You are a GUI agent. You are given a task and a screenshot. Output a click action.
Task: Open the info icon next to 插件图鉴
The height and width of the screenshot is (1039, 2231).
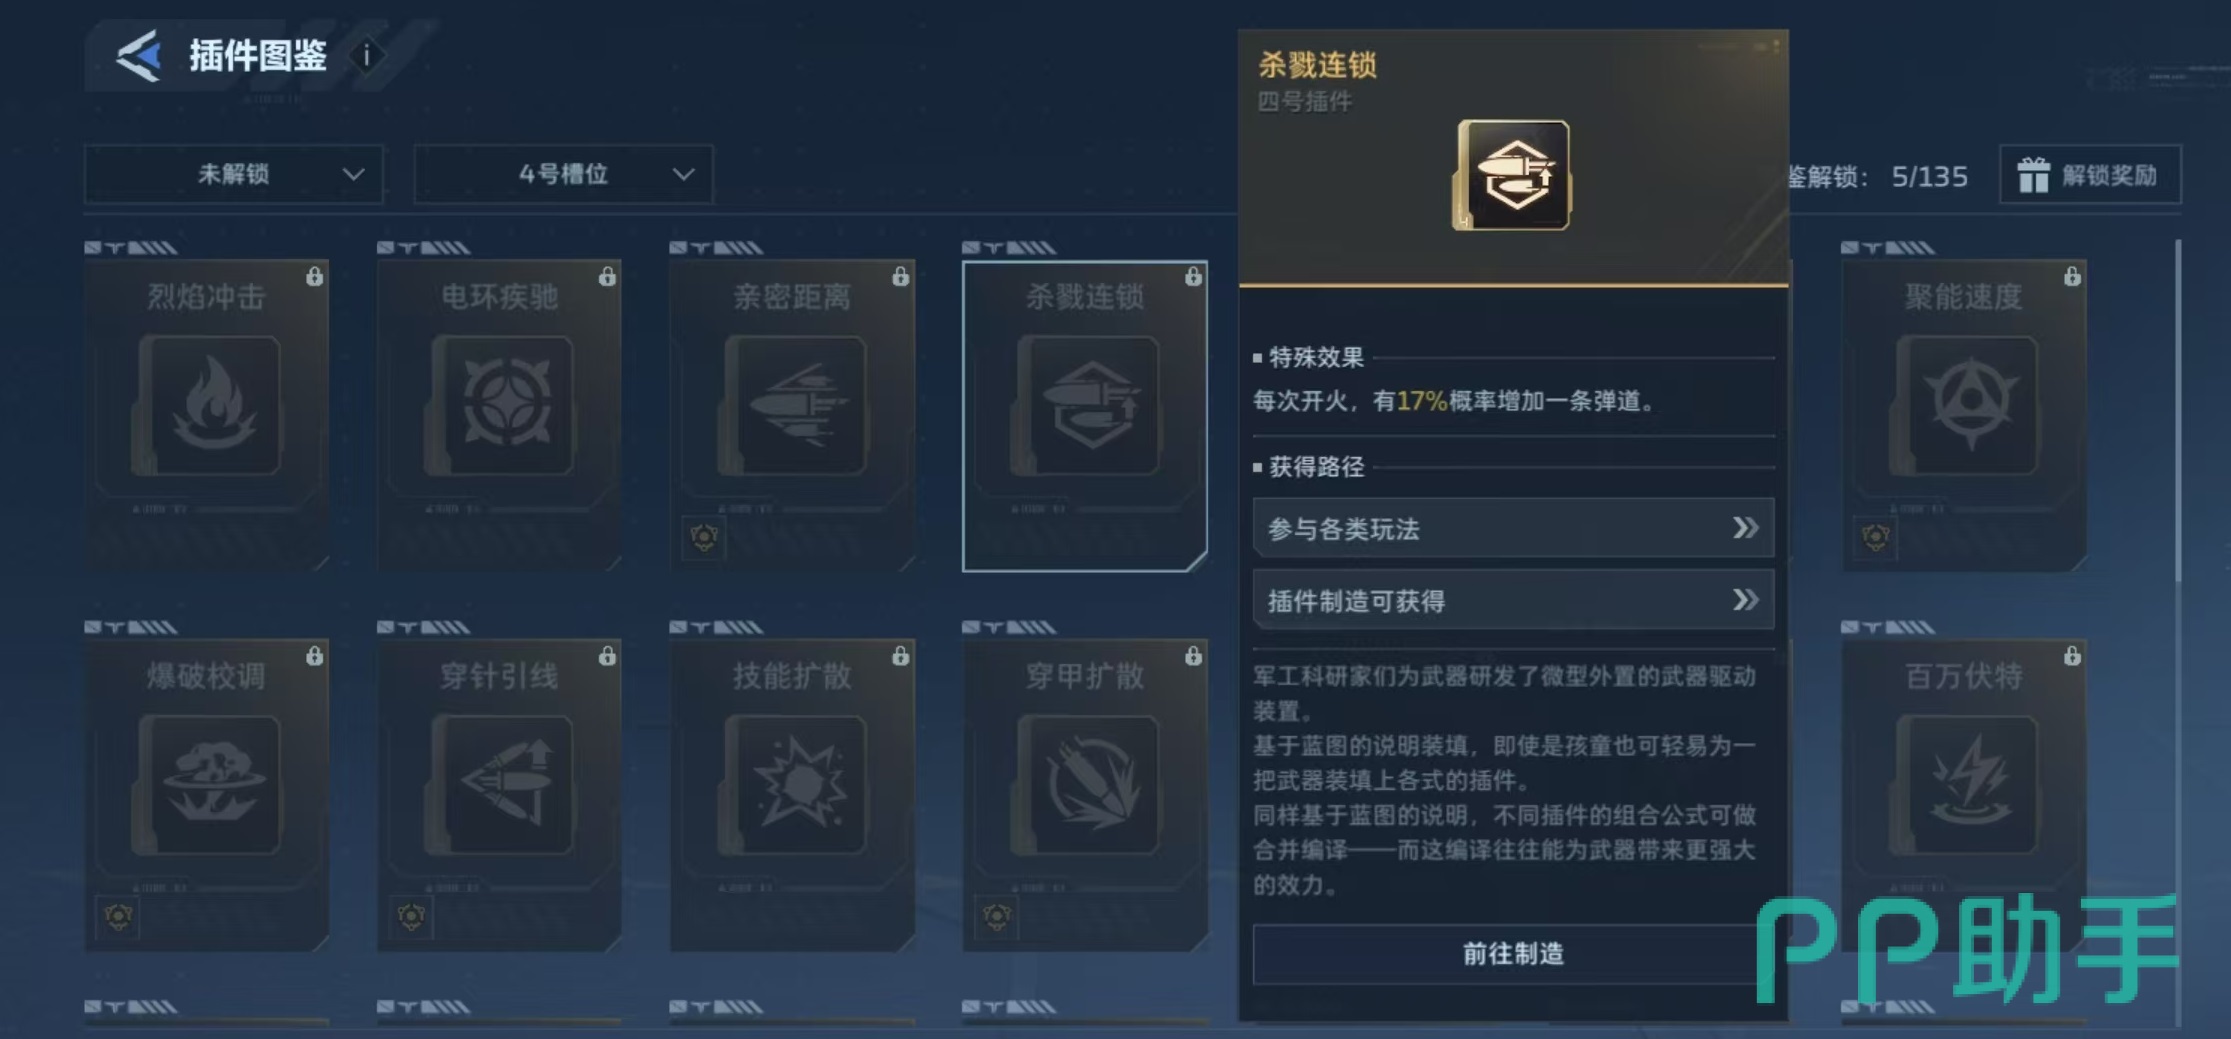pyautogui.click(x=366, y=55)
